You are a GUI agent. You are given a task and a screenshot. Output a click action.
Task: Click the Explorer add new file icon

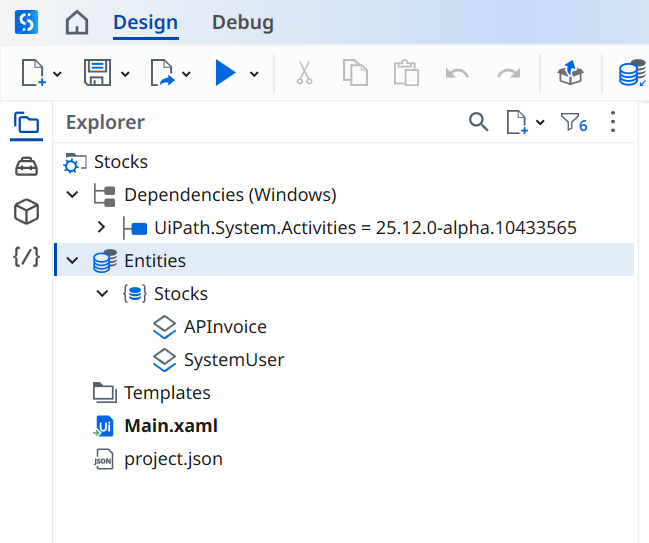(517, 122)
